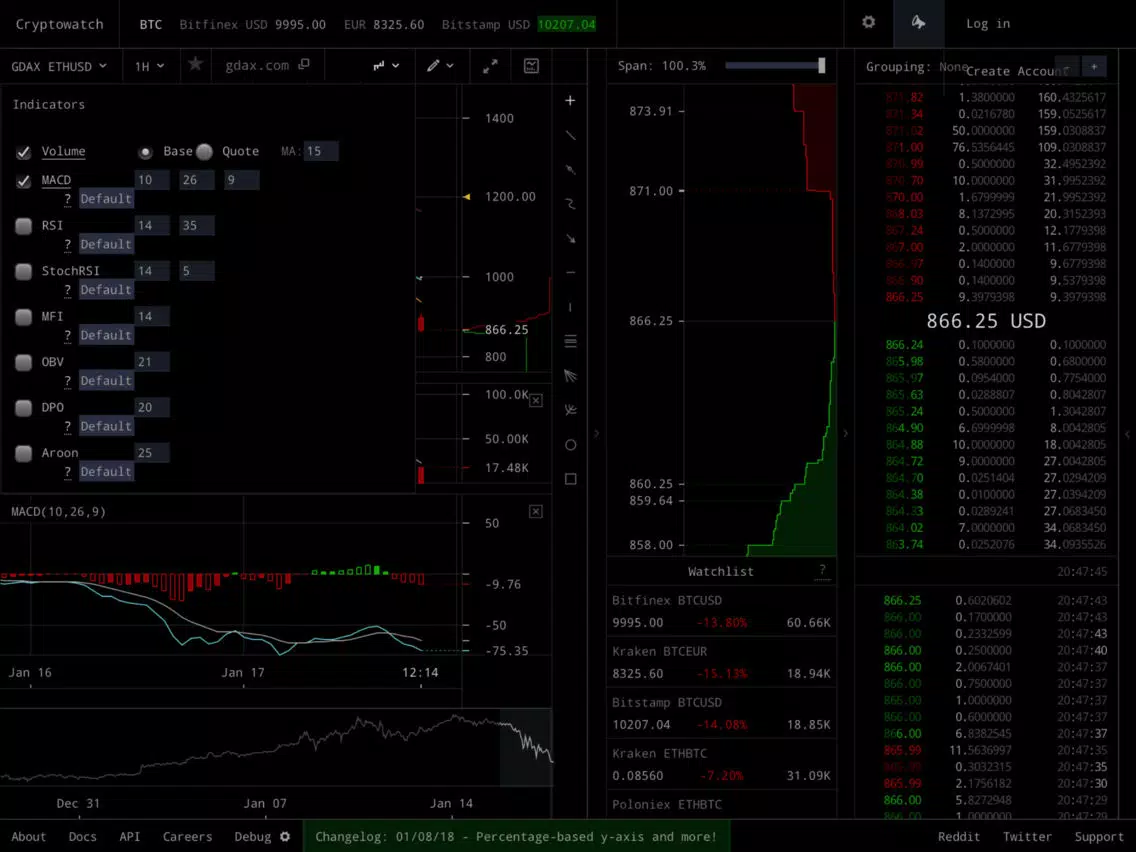1136x852 pixels.
Task: Uncheck the MACD indicator checkbox
Action: [x=23, y=180]
